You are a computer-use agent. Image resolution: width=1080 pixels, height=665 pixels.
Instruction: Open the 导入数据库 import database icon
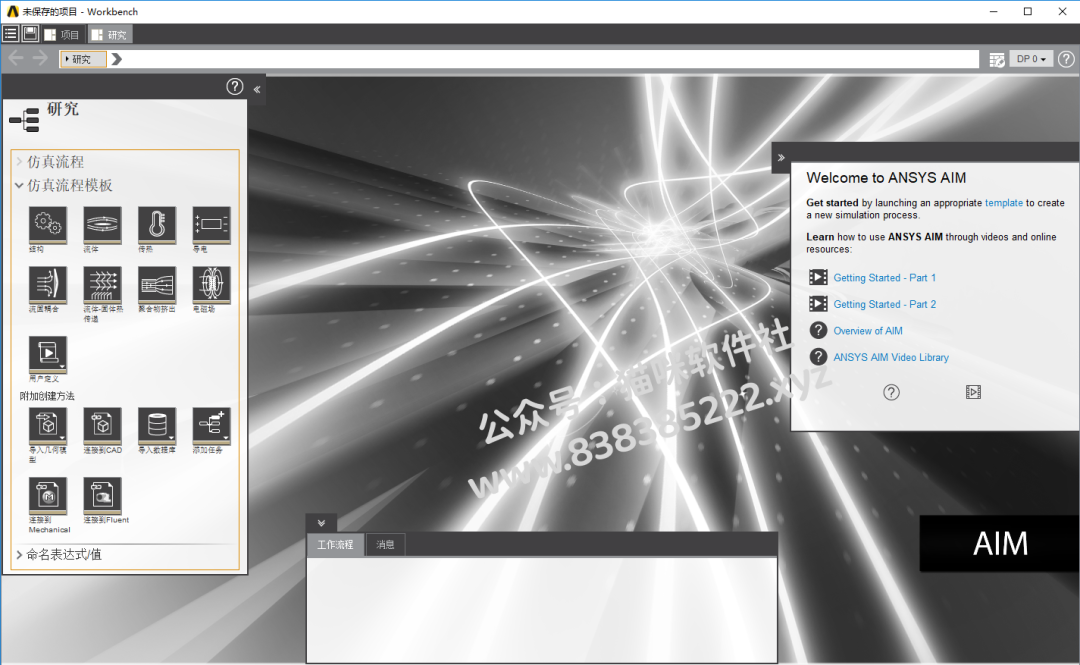pyautogui.click(x=156, y=425)
